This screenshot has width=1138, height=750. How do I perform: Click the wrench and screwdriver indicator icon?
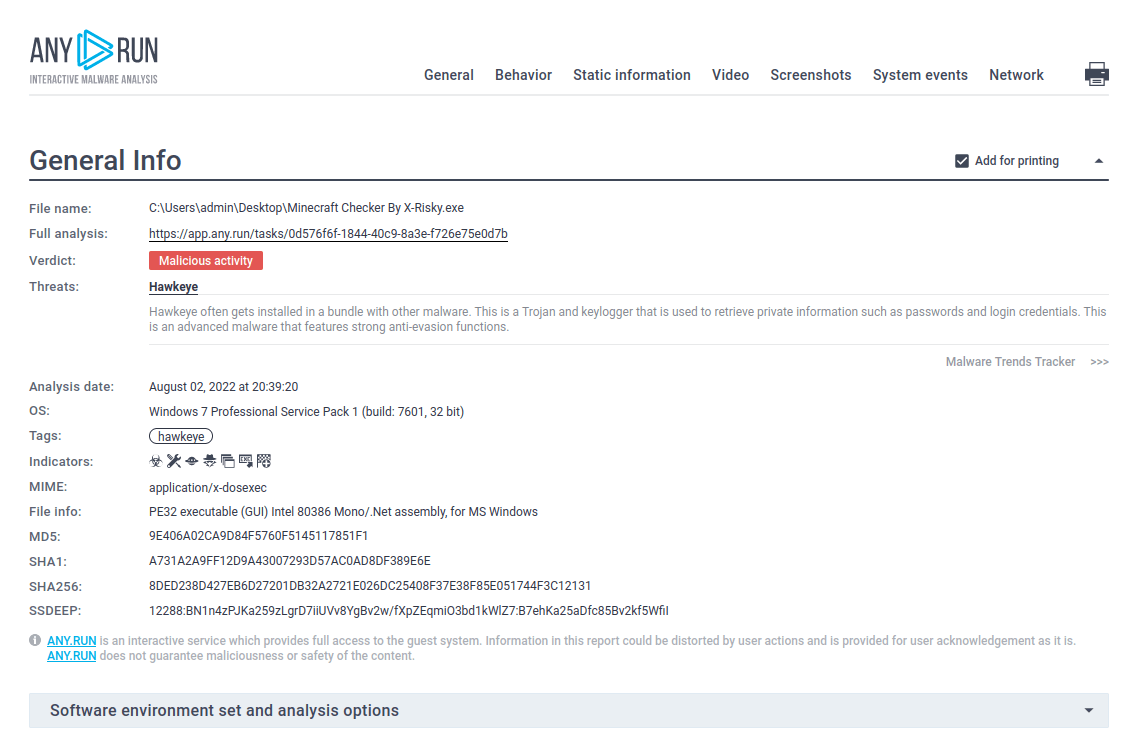[173, 461]
